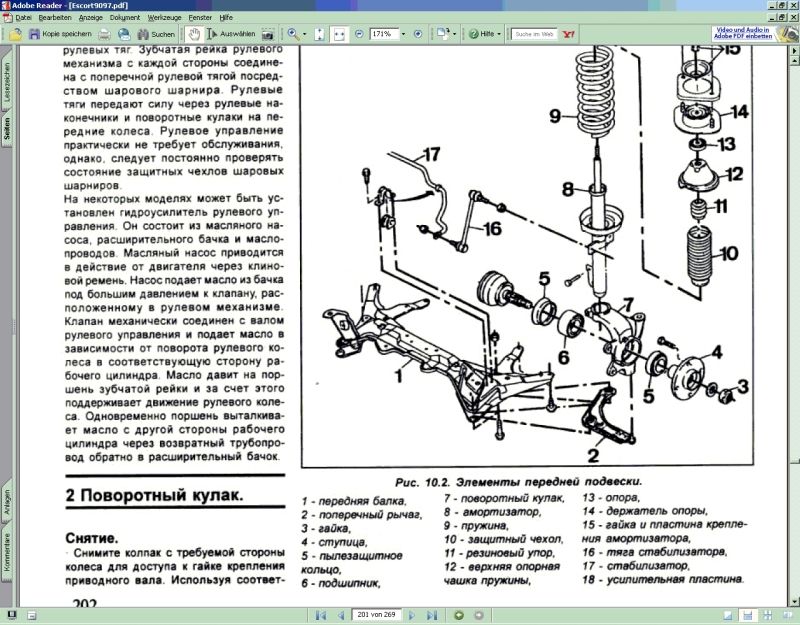Open the rotate view dropdown arrow
This screenshot has height=625, width=800.
coord(454,34)
